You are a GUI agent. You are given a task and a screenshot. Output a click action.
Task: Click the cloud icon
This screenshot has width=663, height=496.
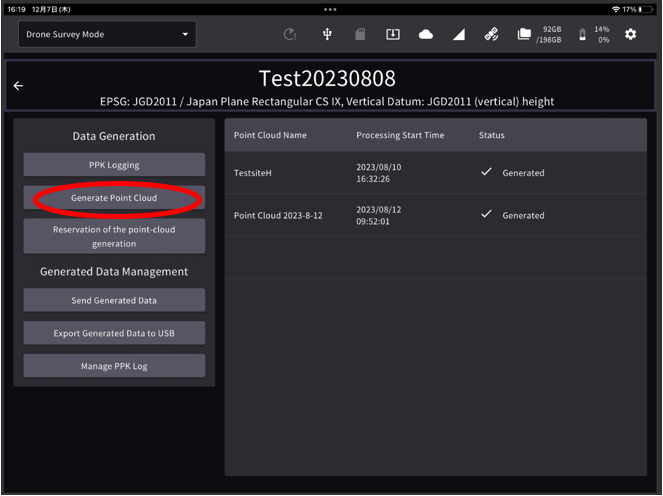(x=426, y=34)
